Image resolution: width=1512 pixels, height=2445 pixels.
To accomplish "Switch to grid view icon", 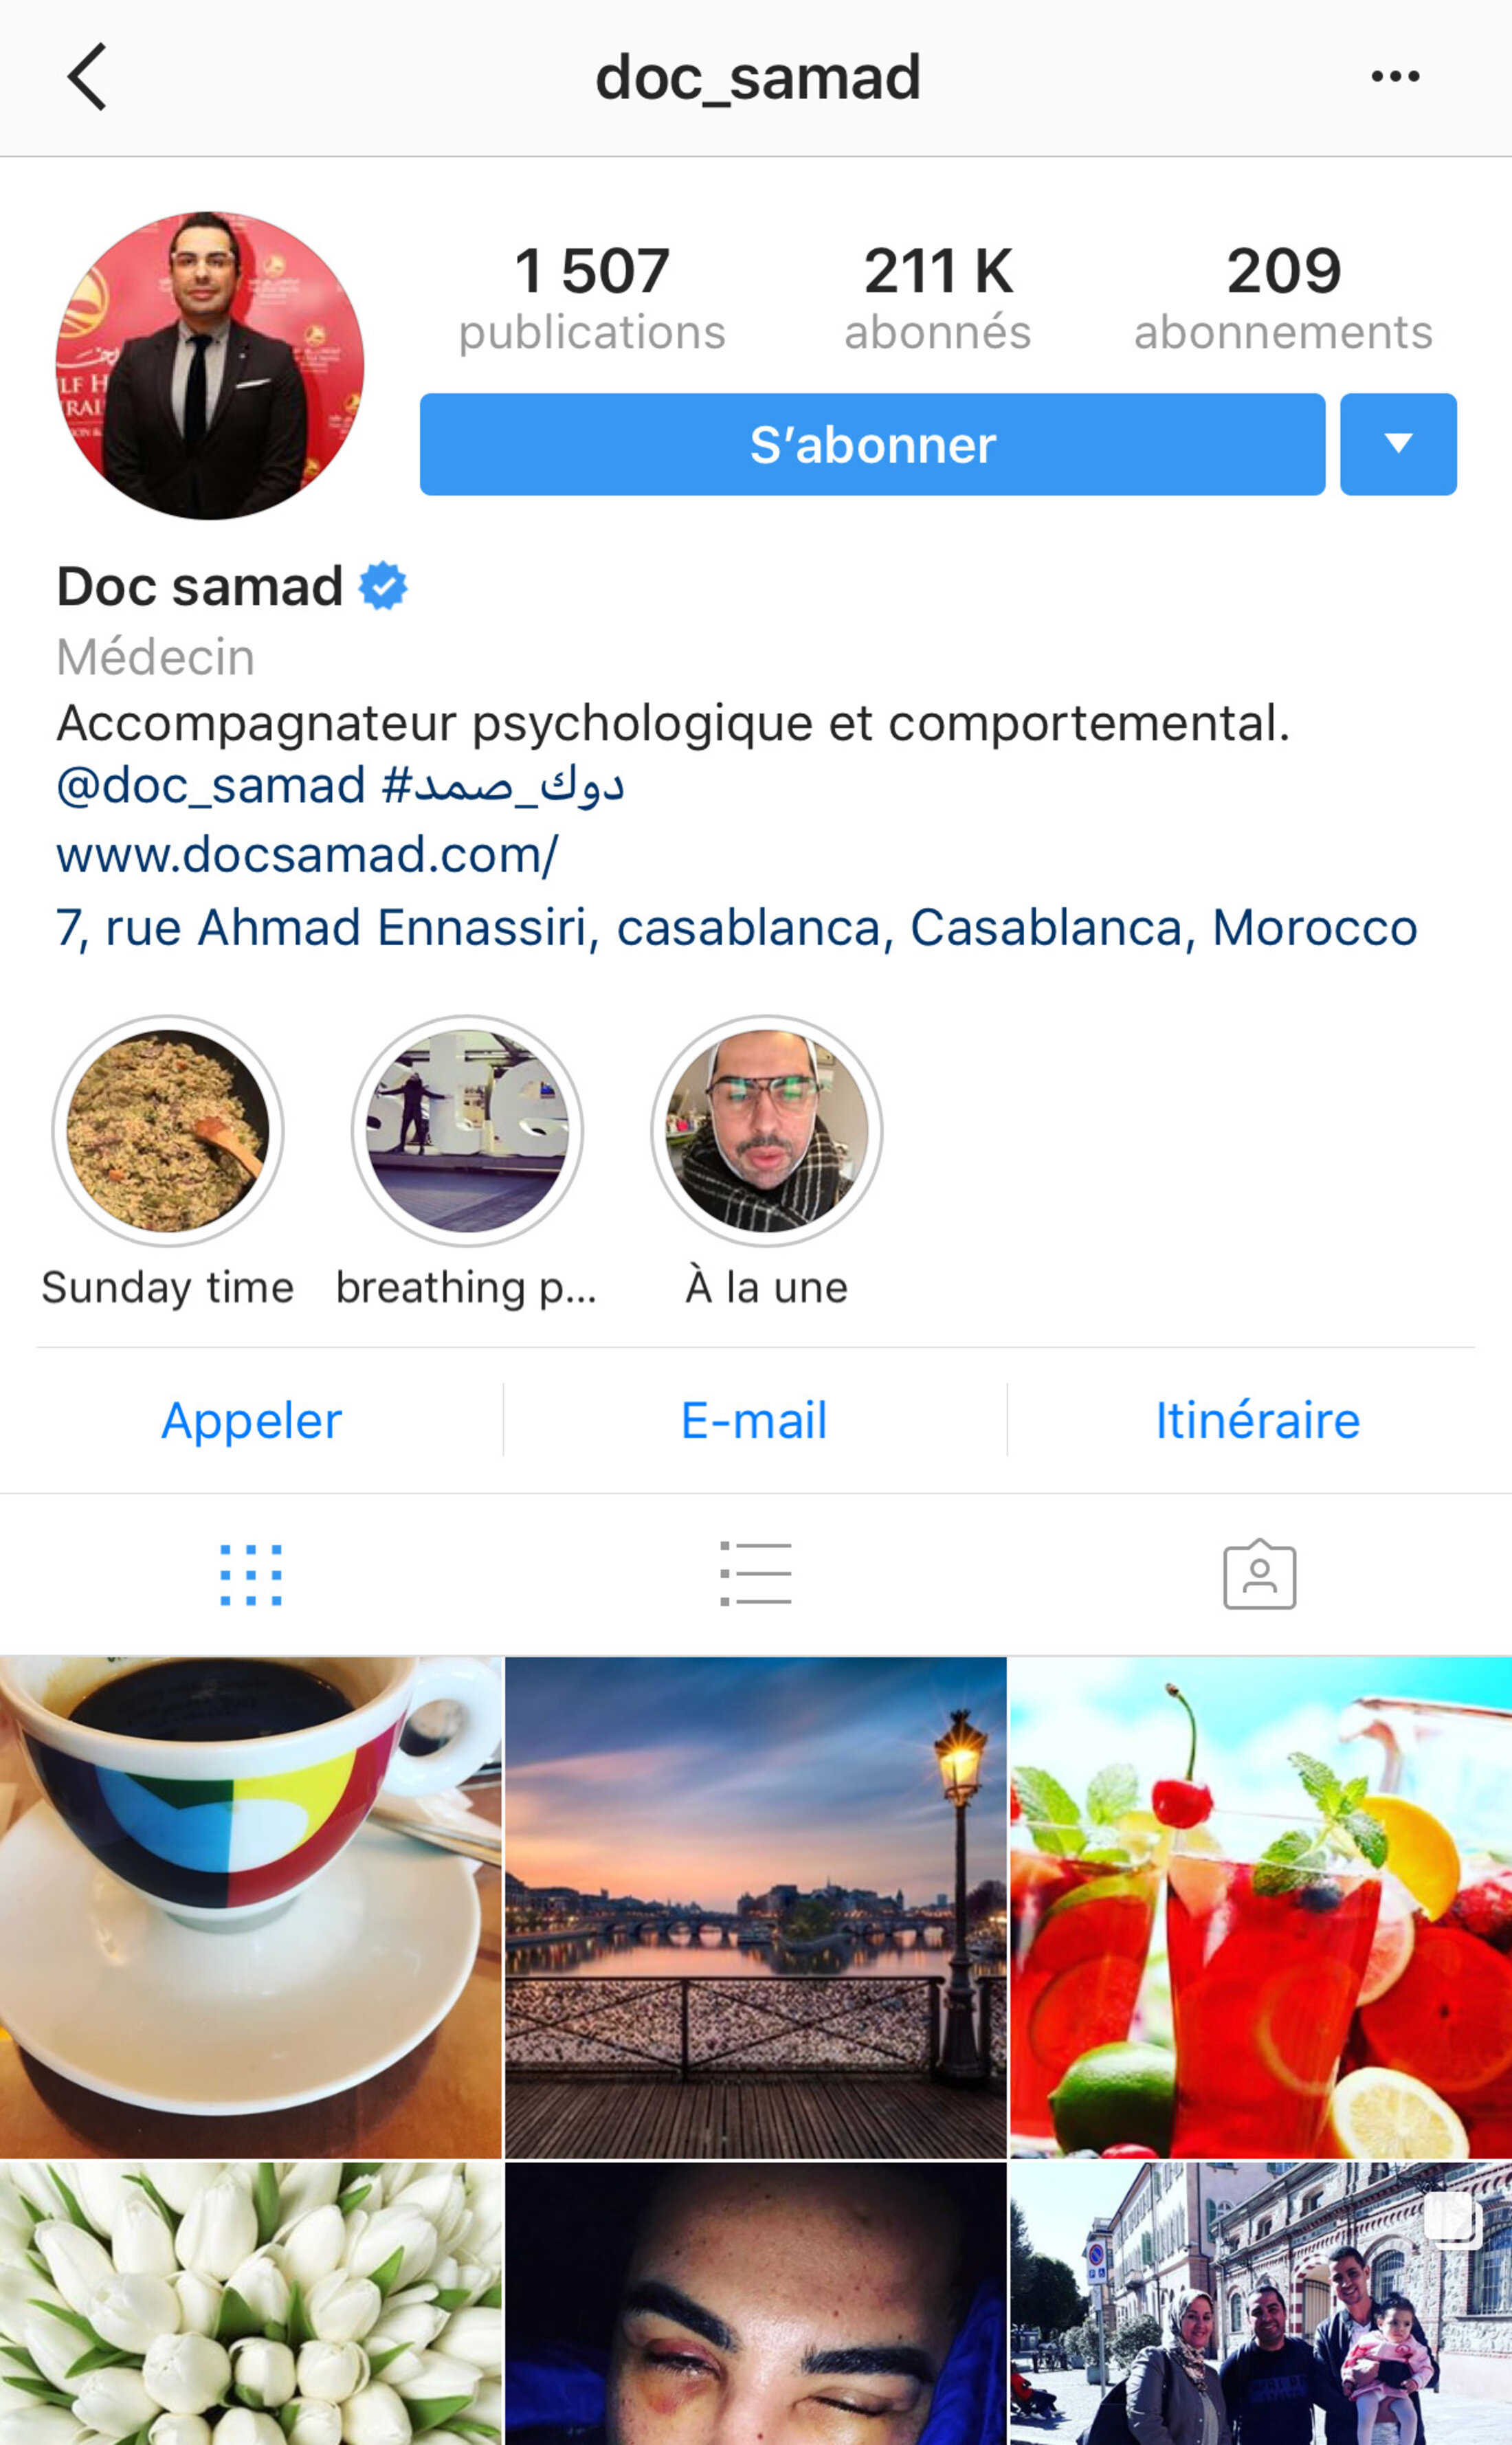I will pyautogui.click(x=251, y=1575).
